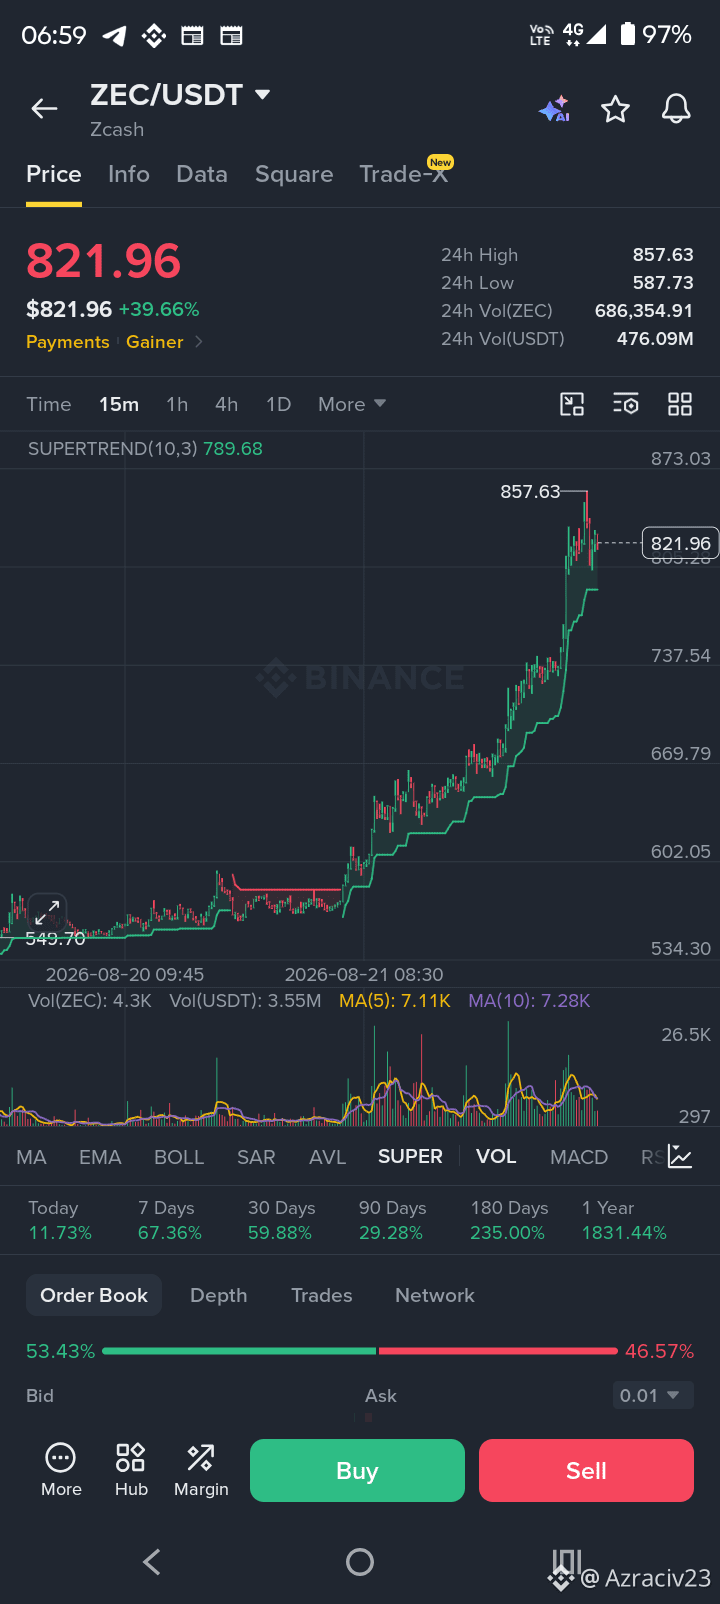
Task: Switch to the Info tab
Action: tap(129, 174)
